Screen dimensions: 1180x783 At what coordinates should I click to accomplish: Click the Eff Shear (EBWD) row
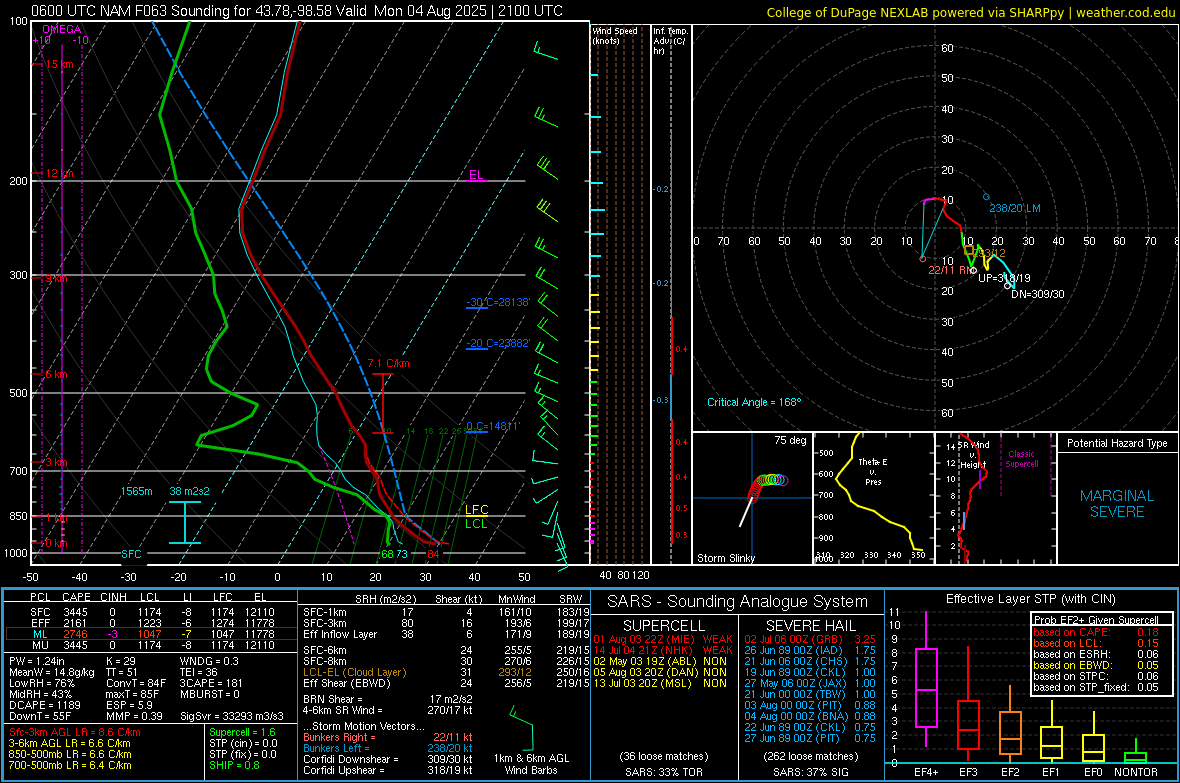446,683
